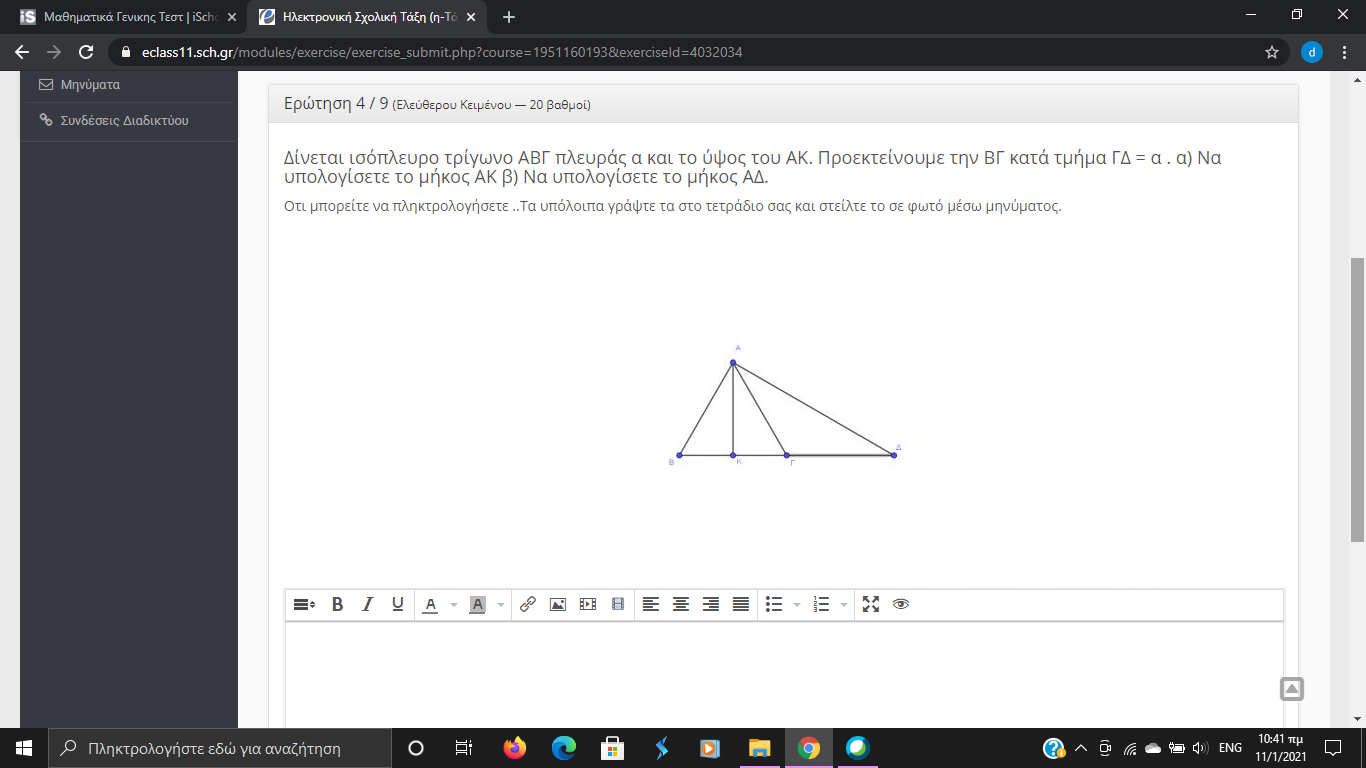Viewport: 1366px width, 768px height.
Task: Reload the page
Action: coord(86,52)
